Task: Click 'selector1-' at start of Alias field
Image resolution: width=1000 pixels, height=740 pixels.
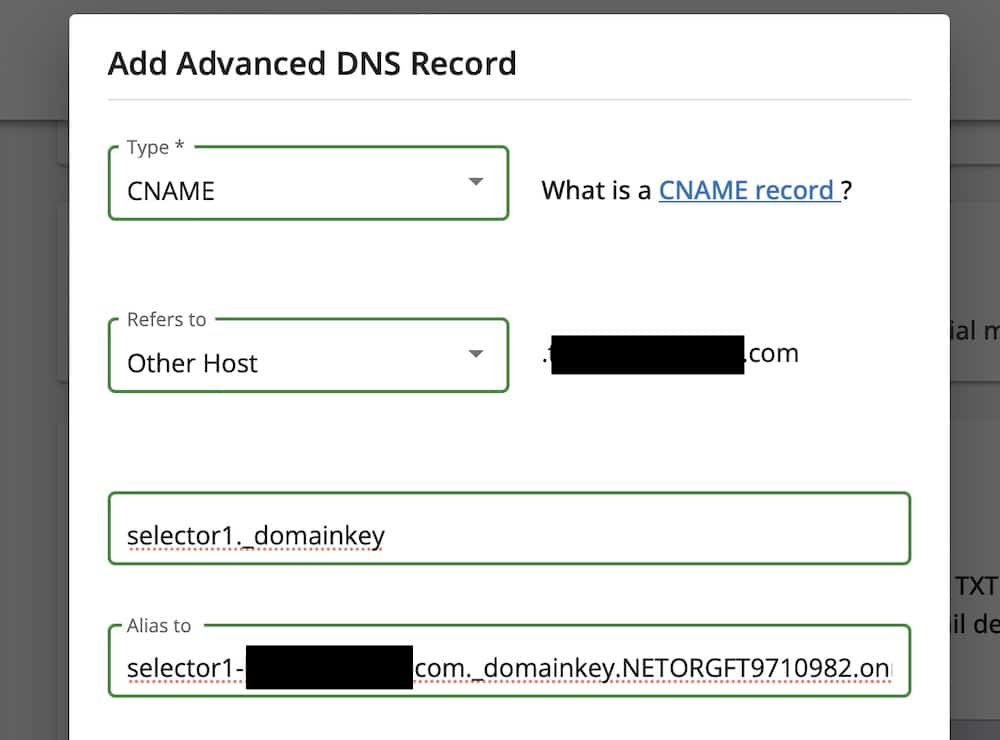Action: [x=184, y=667]
